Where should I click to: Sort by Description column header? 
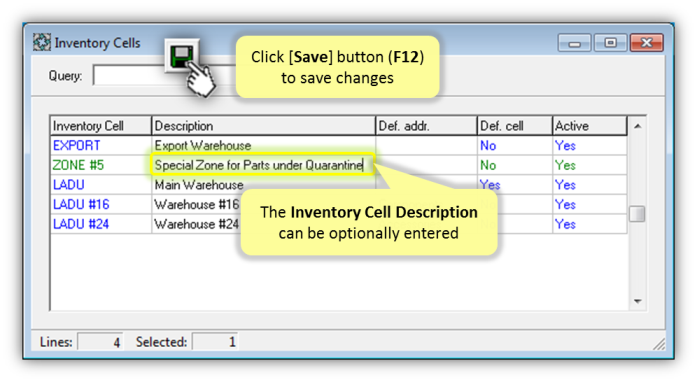click(x=264, y=126)
